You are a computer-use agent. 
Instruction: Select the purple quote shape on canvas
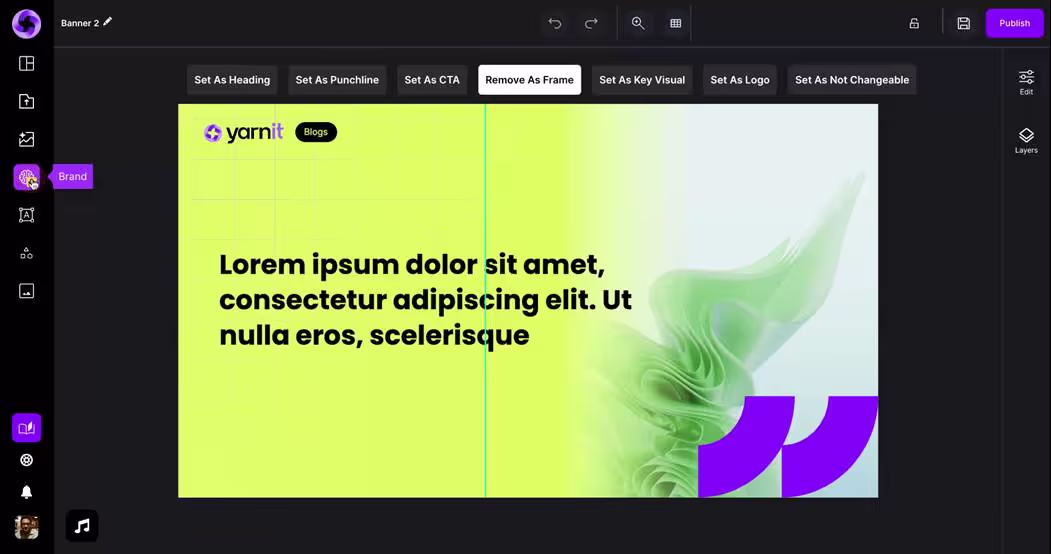tap(788, 446)
